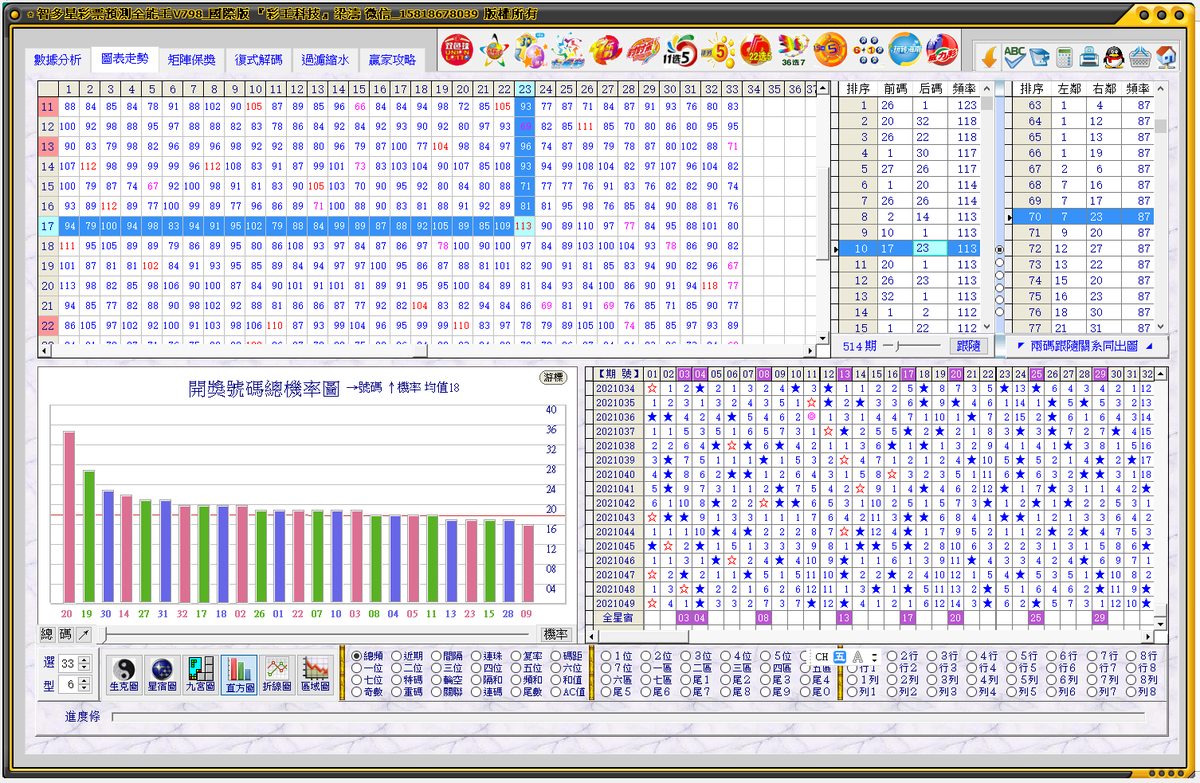Increase the 選 value of 33

point(84,658)
